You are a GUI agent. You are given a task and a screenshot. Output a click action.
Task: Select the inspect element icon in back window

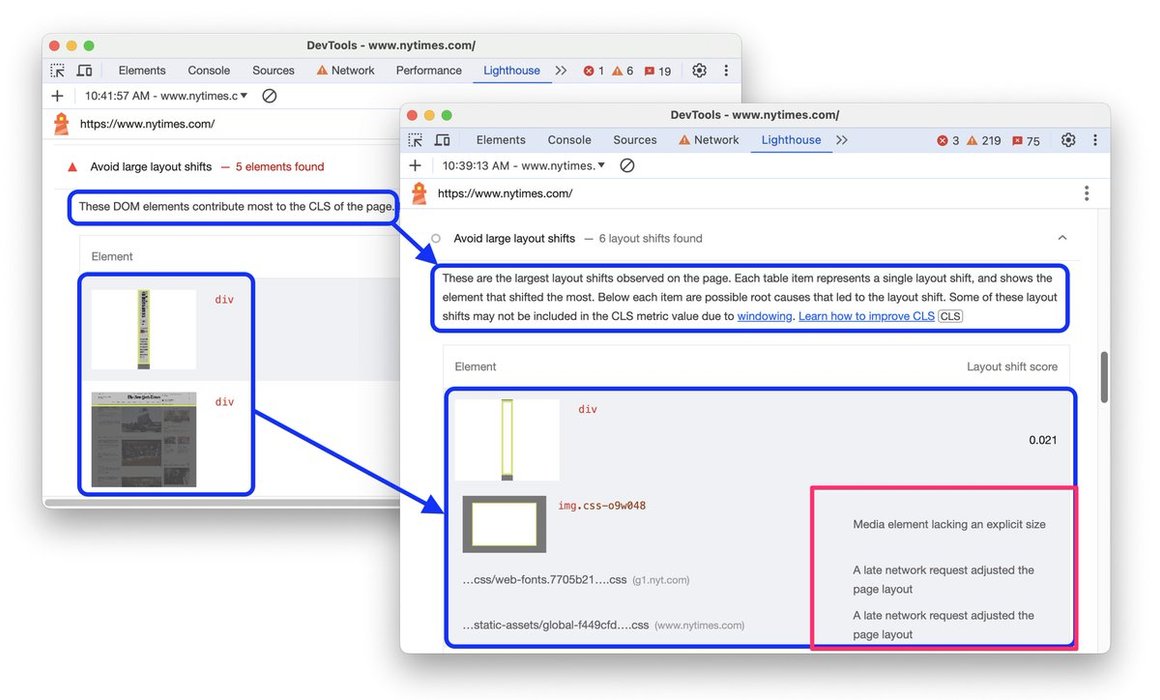point(58,70)
